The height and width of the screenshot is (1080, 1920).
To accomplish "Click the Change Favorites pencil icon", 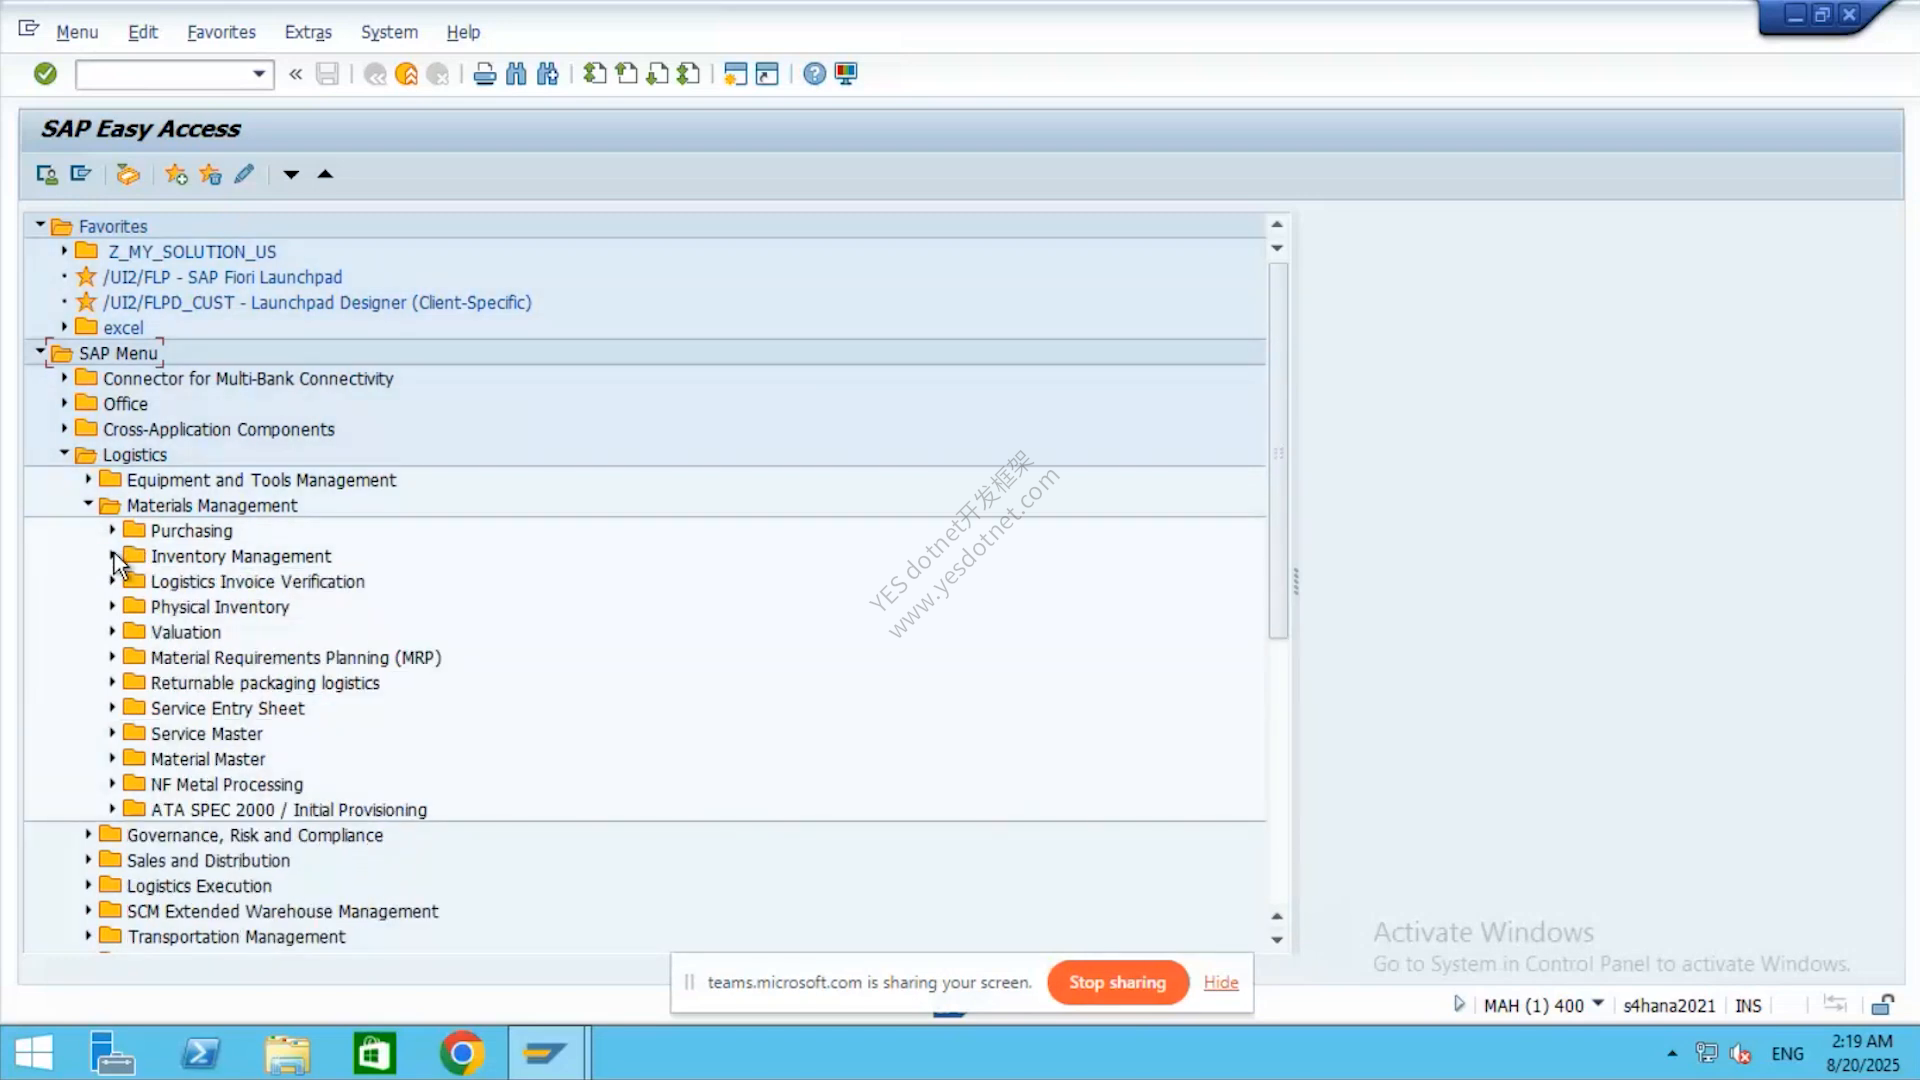I will (244, 174).
